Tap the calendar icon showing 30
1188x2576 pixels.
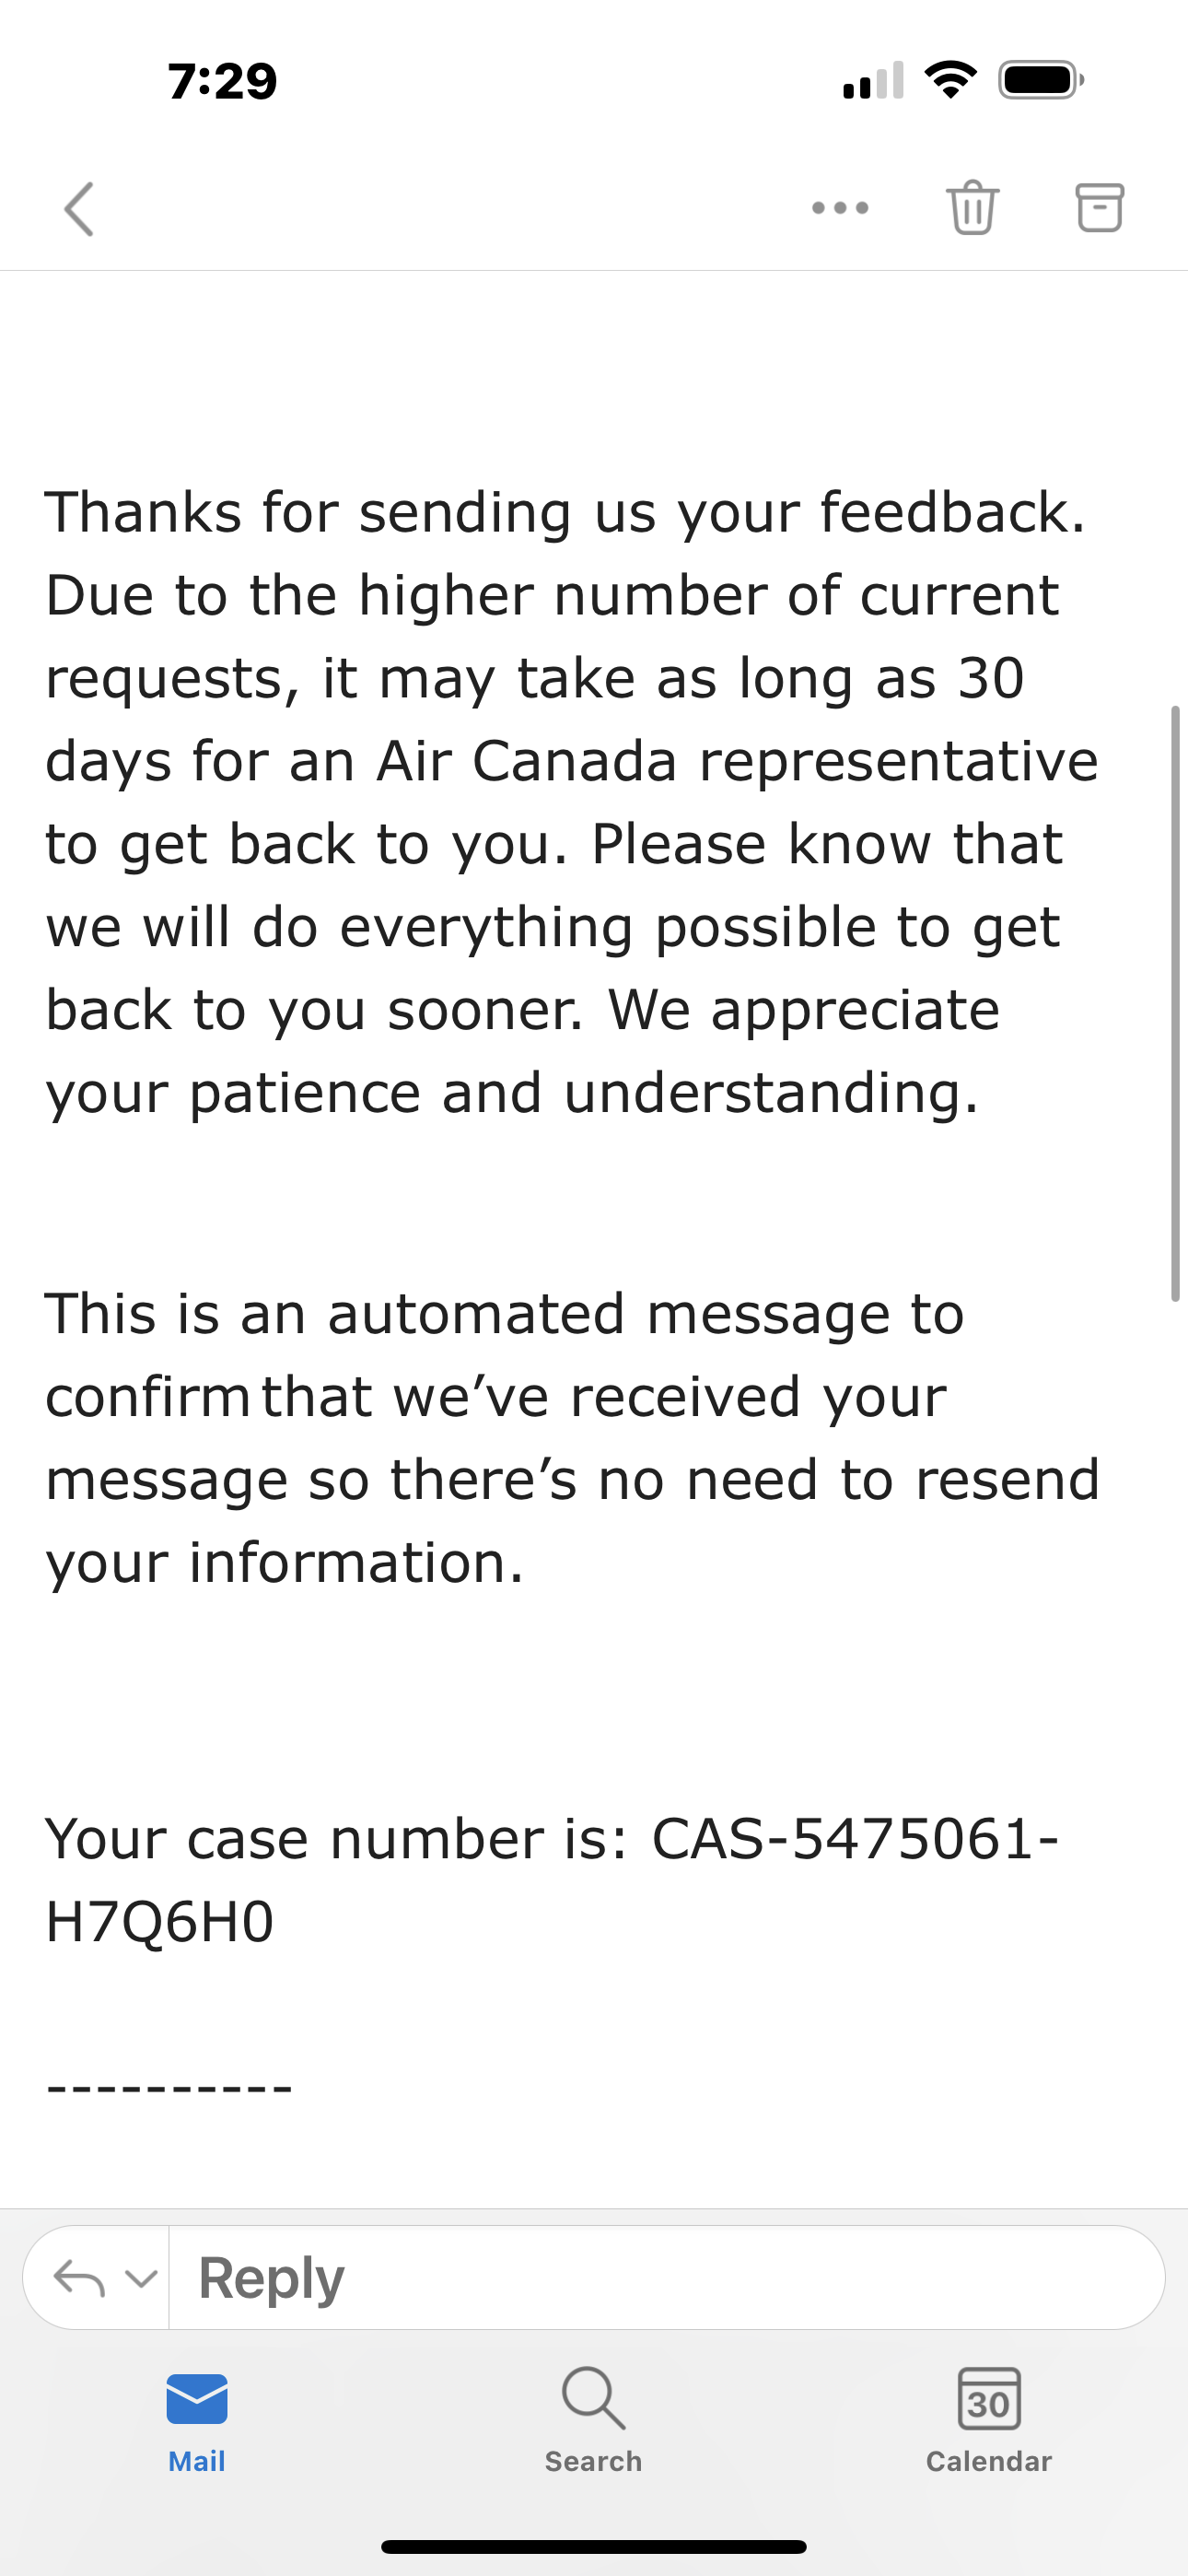click(x=989, y=2398)
